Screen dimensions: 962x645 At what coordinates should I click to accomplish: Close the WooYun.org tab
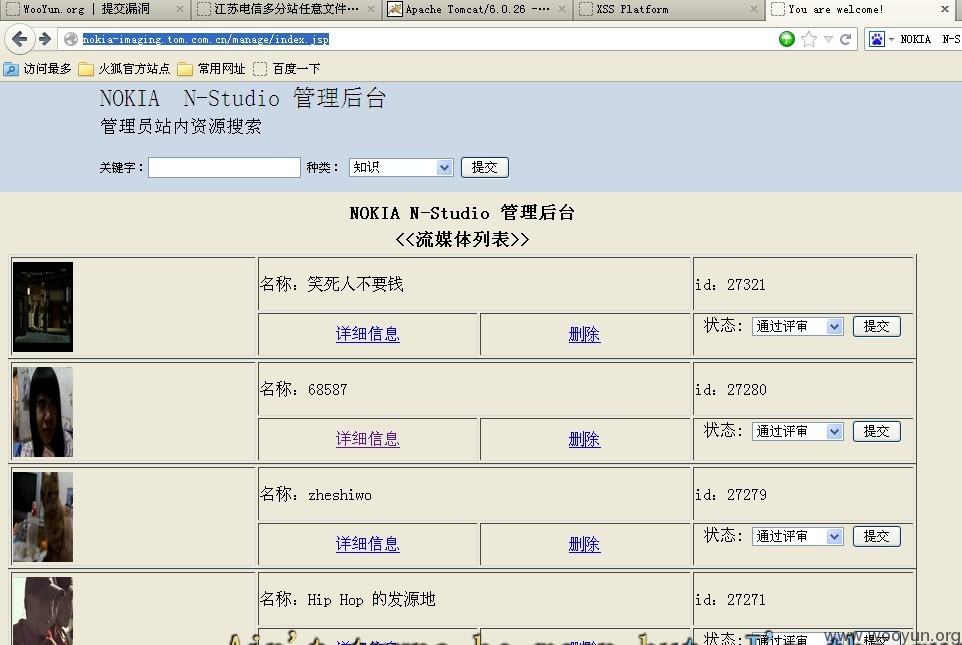coord(180,9)
